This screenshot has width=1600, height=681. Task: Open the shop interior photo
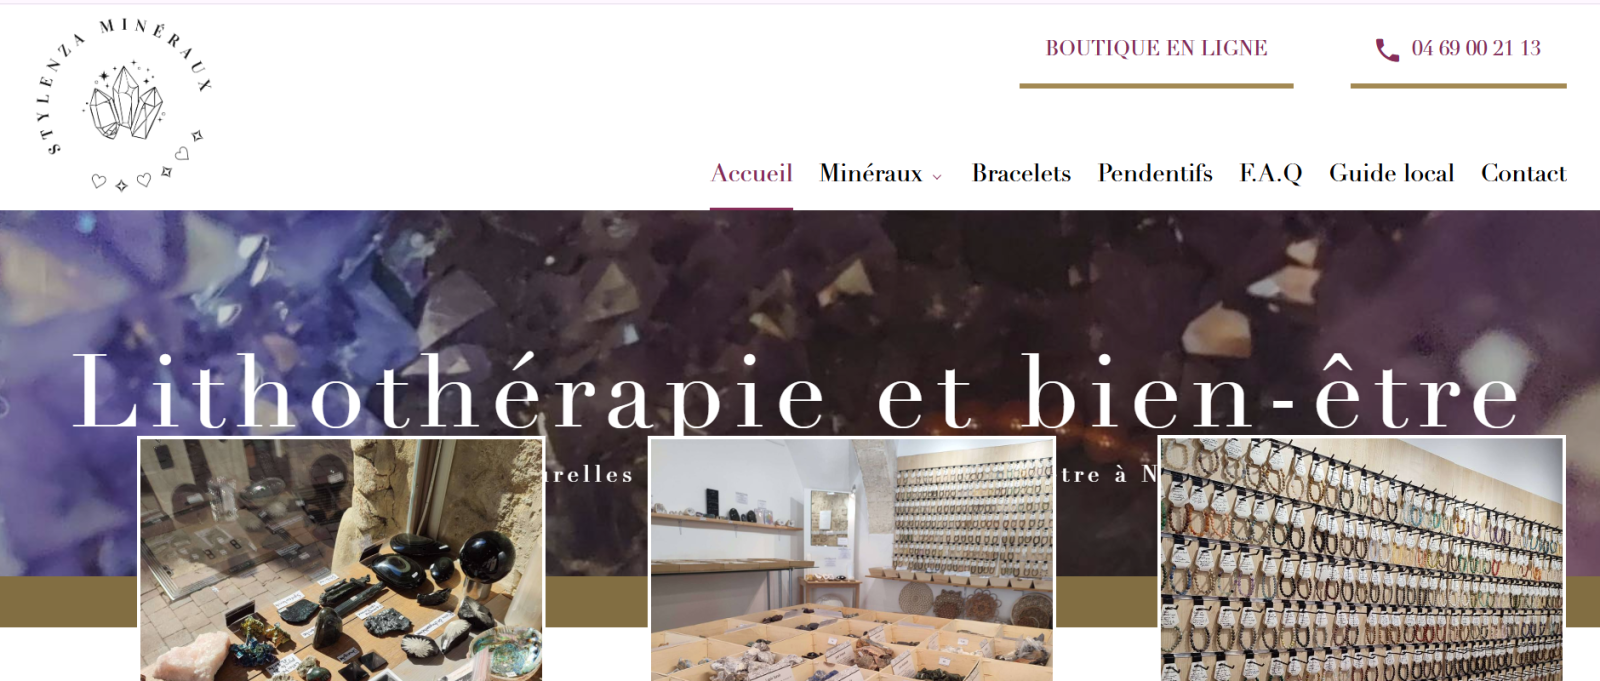tap(852, 559)
